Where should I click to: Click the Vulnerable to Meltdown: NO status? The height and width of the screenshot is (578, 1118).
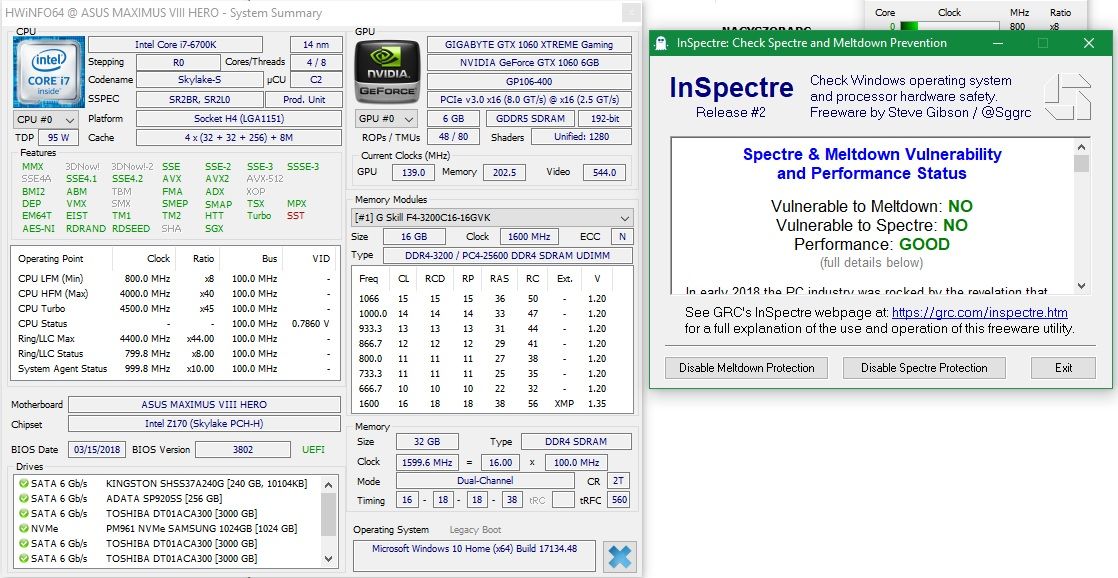[x=871, y=207]
